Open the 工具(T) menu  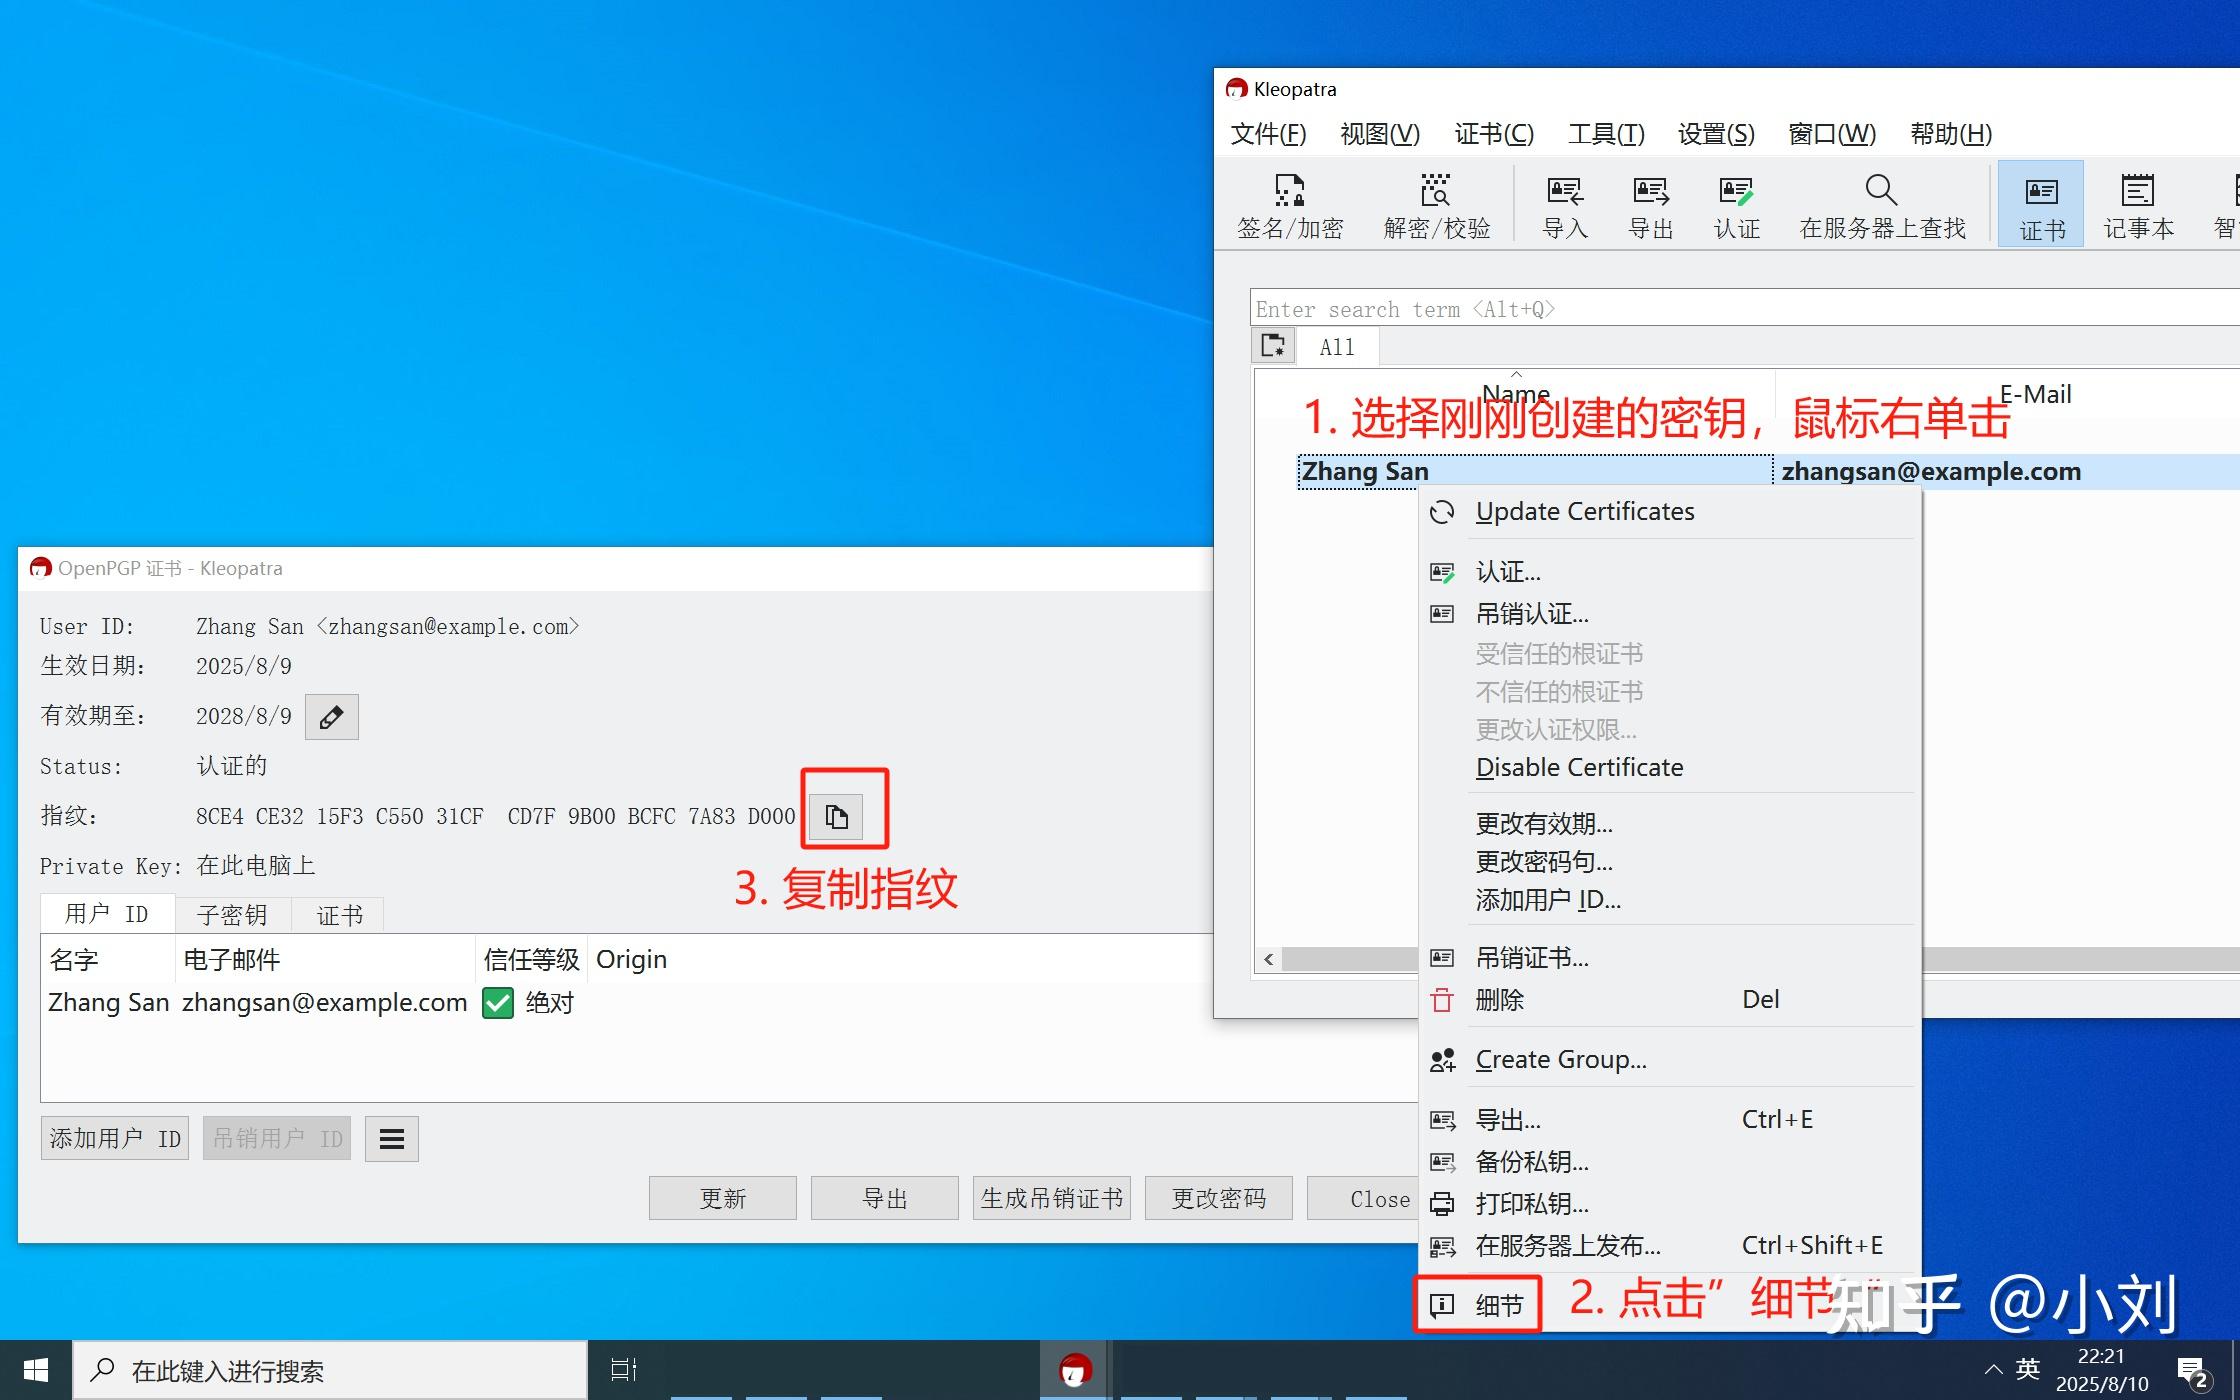(1606, 133)
